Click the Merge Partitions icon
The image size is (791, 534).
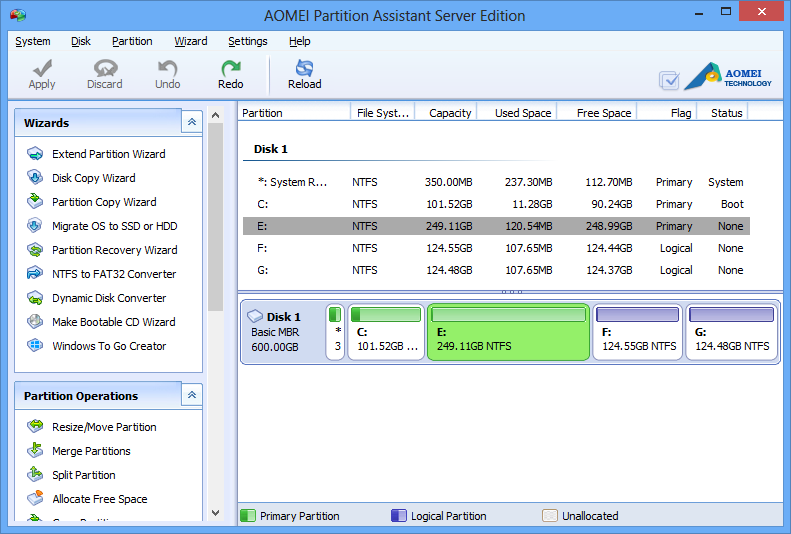pos(35,450)
